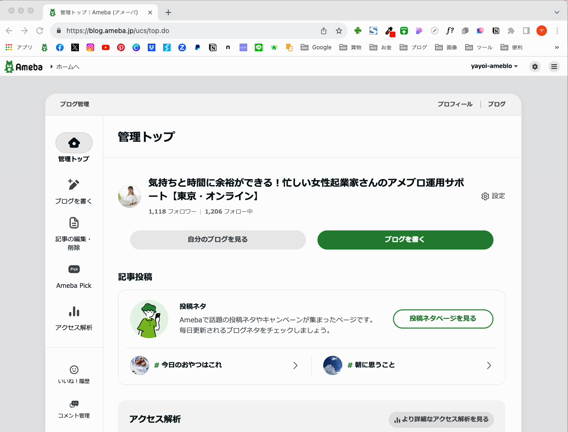The image size is (568, 432).
Task: Open the Chrome extensions puzzle icon
Action: pyautogui.click(x=511, y=31)
